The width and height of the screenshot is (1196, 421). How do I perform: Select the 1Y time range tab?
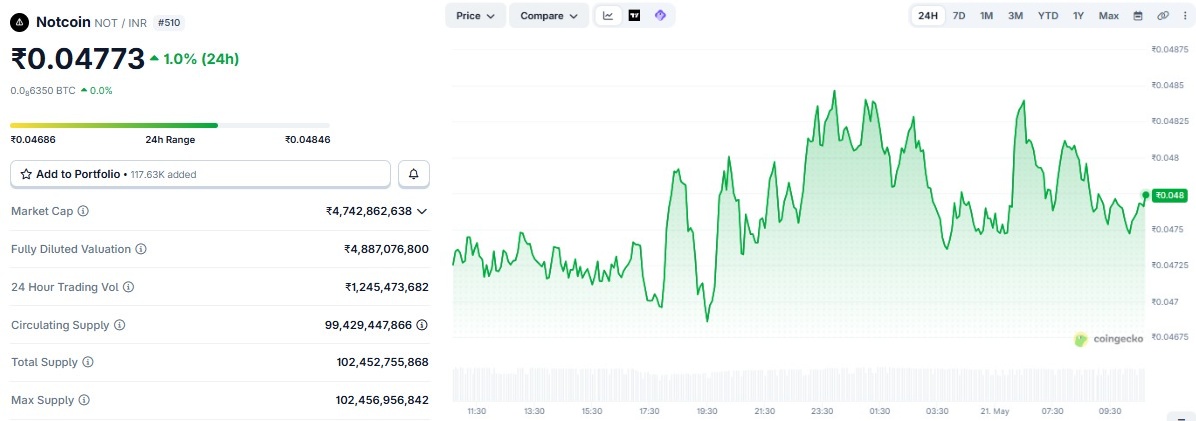click(x=1079, y=15)
